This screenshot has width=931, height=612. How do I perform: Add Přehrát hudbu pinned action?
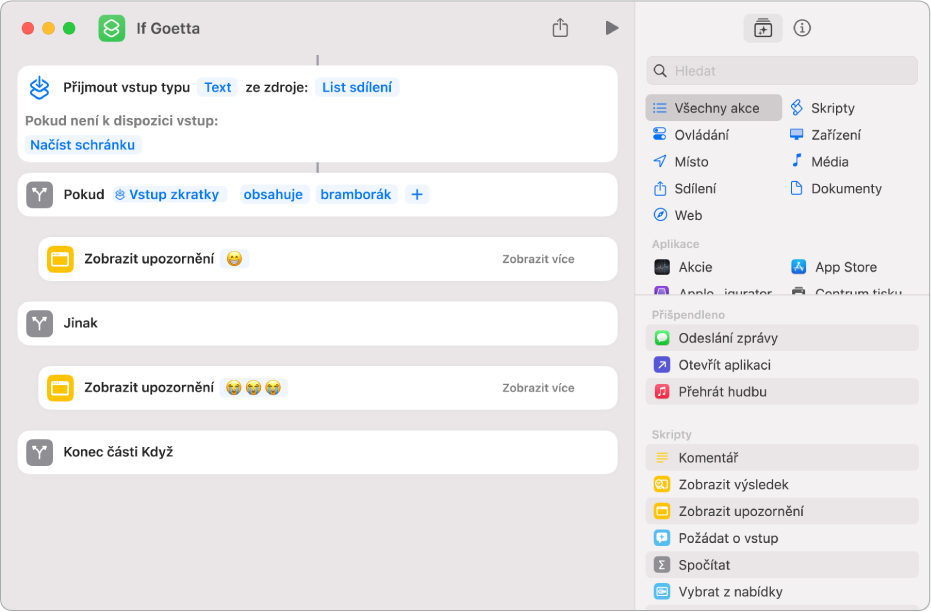782,392
